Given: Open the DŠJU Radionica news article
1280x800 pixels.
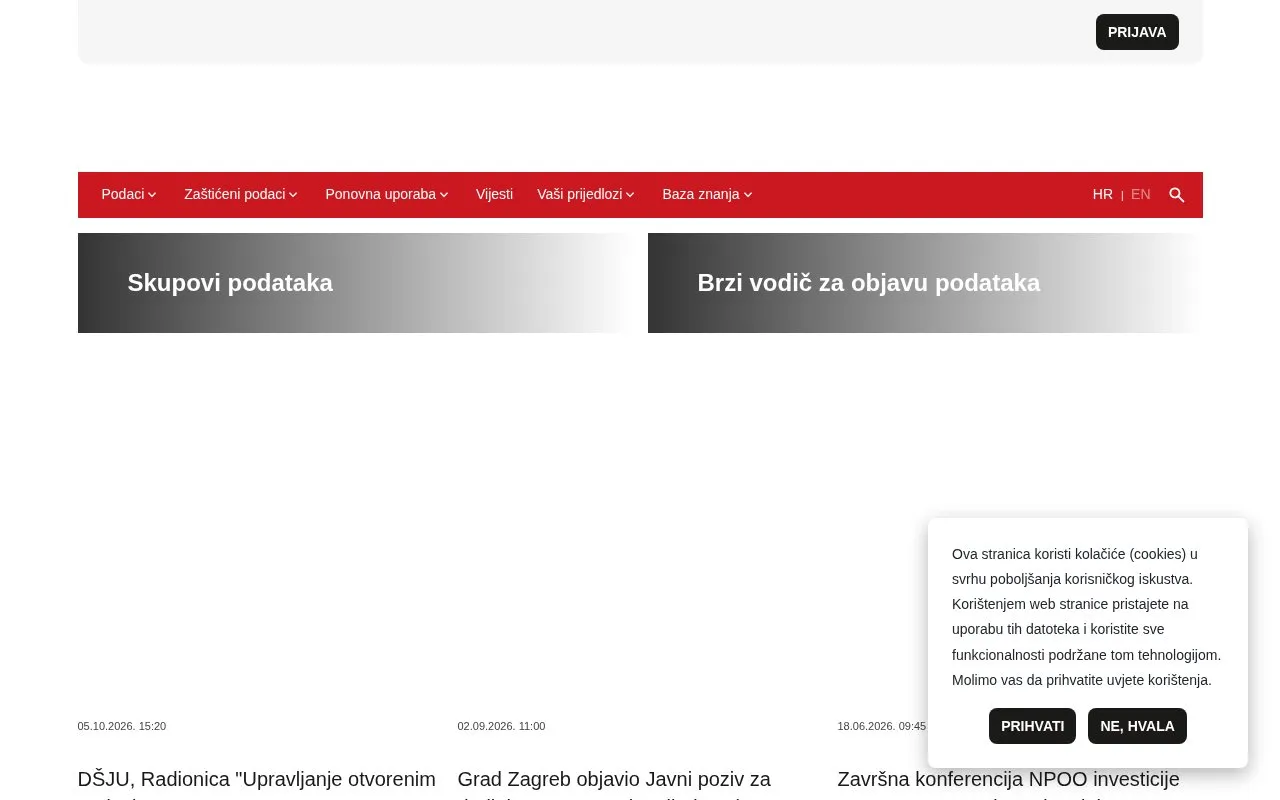Looking at the screenshot, I should pyautogui.click(x=257, y=782).
